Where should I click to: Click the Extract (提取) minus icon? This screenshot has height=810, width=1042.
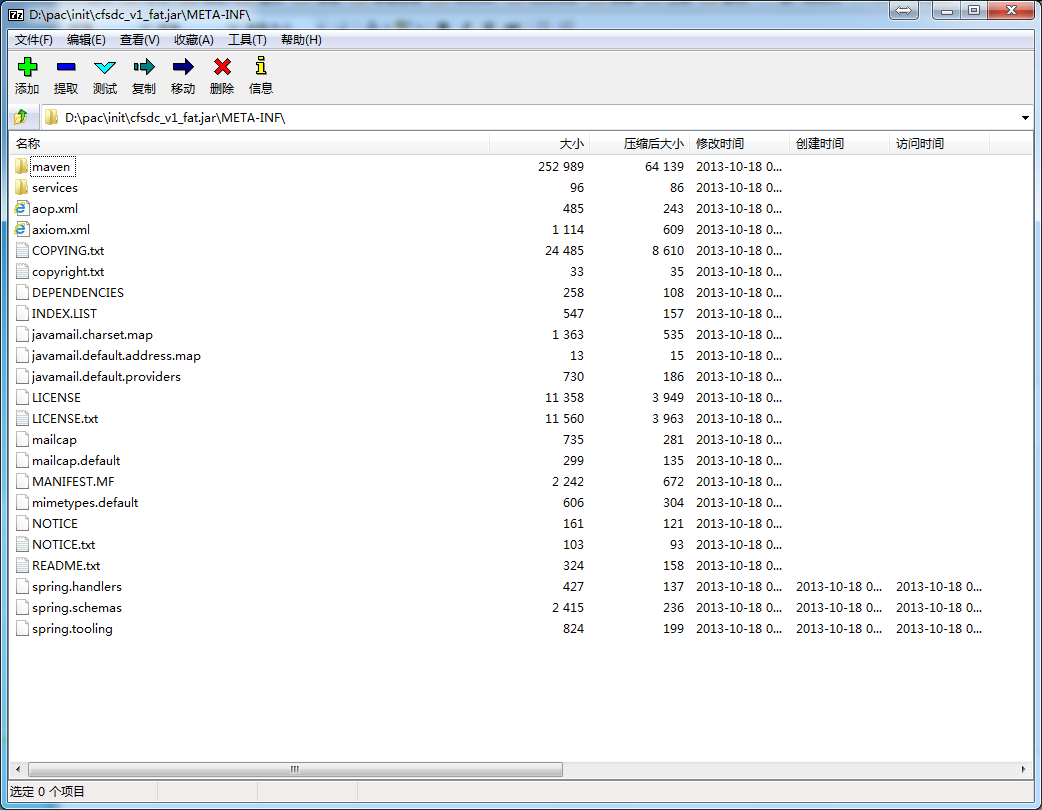tap(66, 66)
